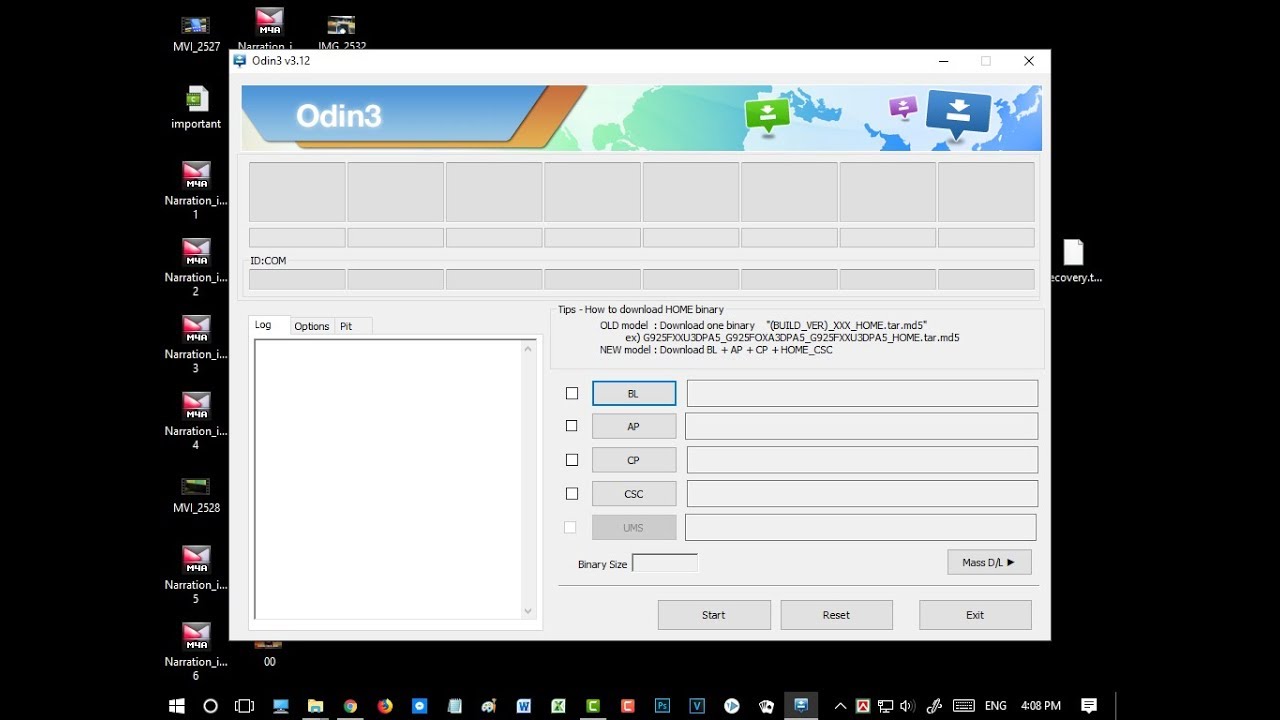Viewport: 1280px width, 720px height.
Task: Show hidden system tray icons chevron
Action: (x=840, y=705)
